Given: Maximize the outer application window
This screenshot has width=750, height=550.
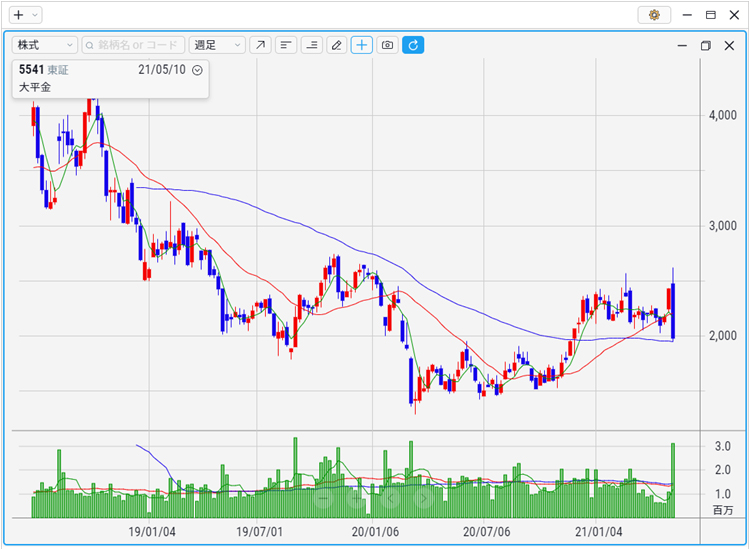Looking at the screenshot, I should [x=711, y=15].
